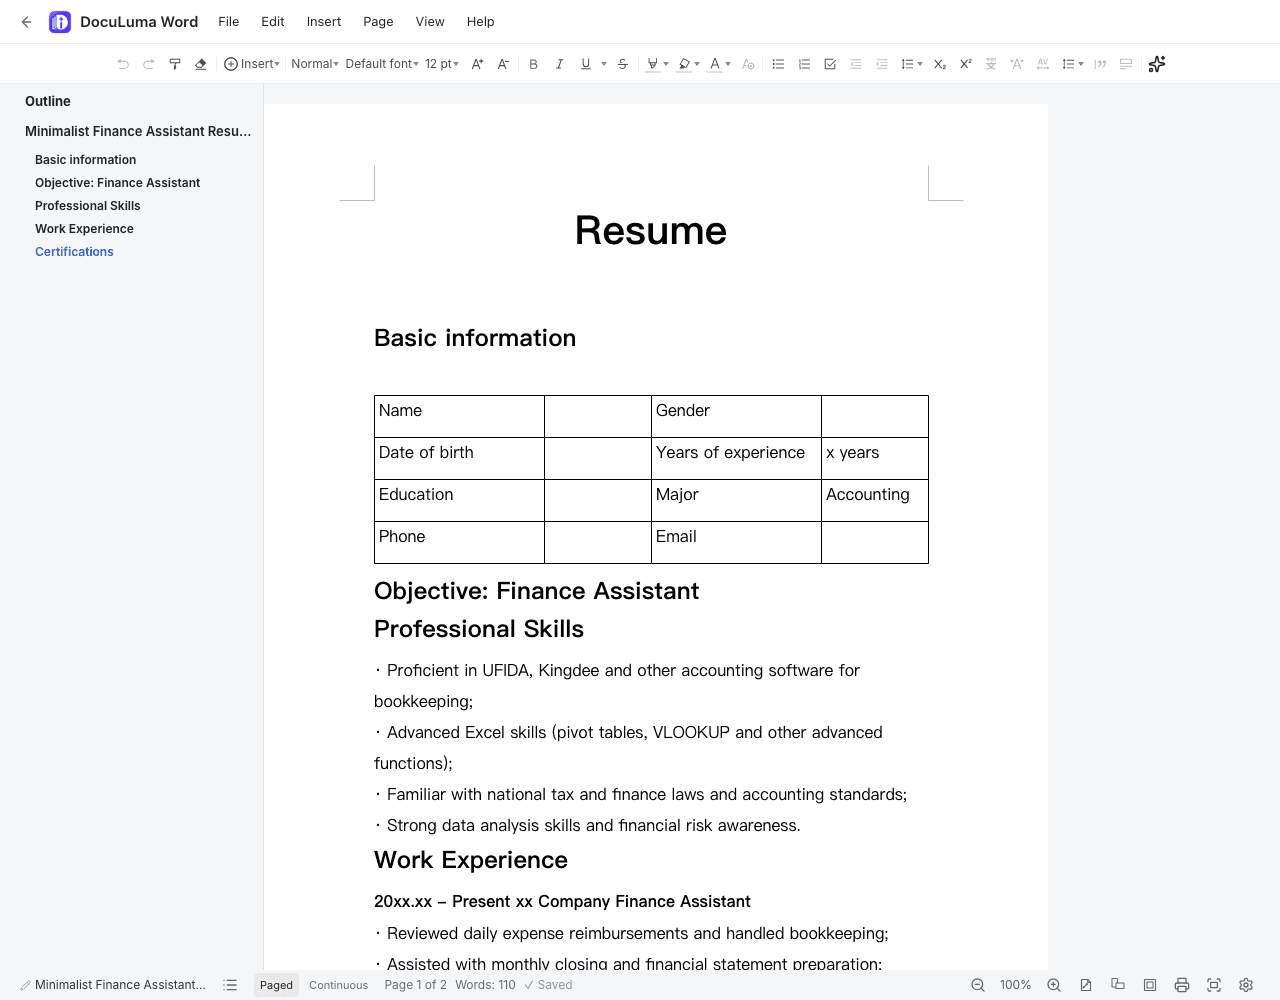Print the document

(1182, 985)
